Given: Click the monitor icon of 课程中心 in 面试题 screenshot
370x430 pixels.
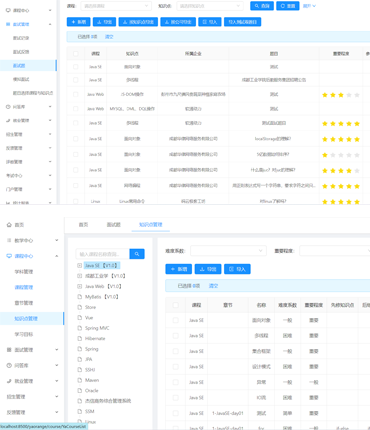Looking at the screenshot, I should pos(8,10).
